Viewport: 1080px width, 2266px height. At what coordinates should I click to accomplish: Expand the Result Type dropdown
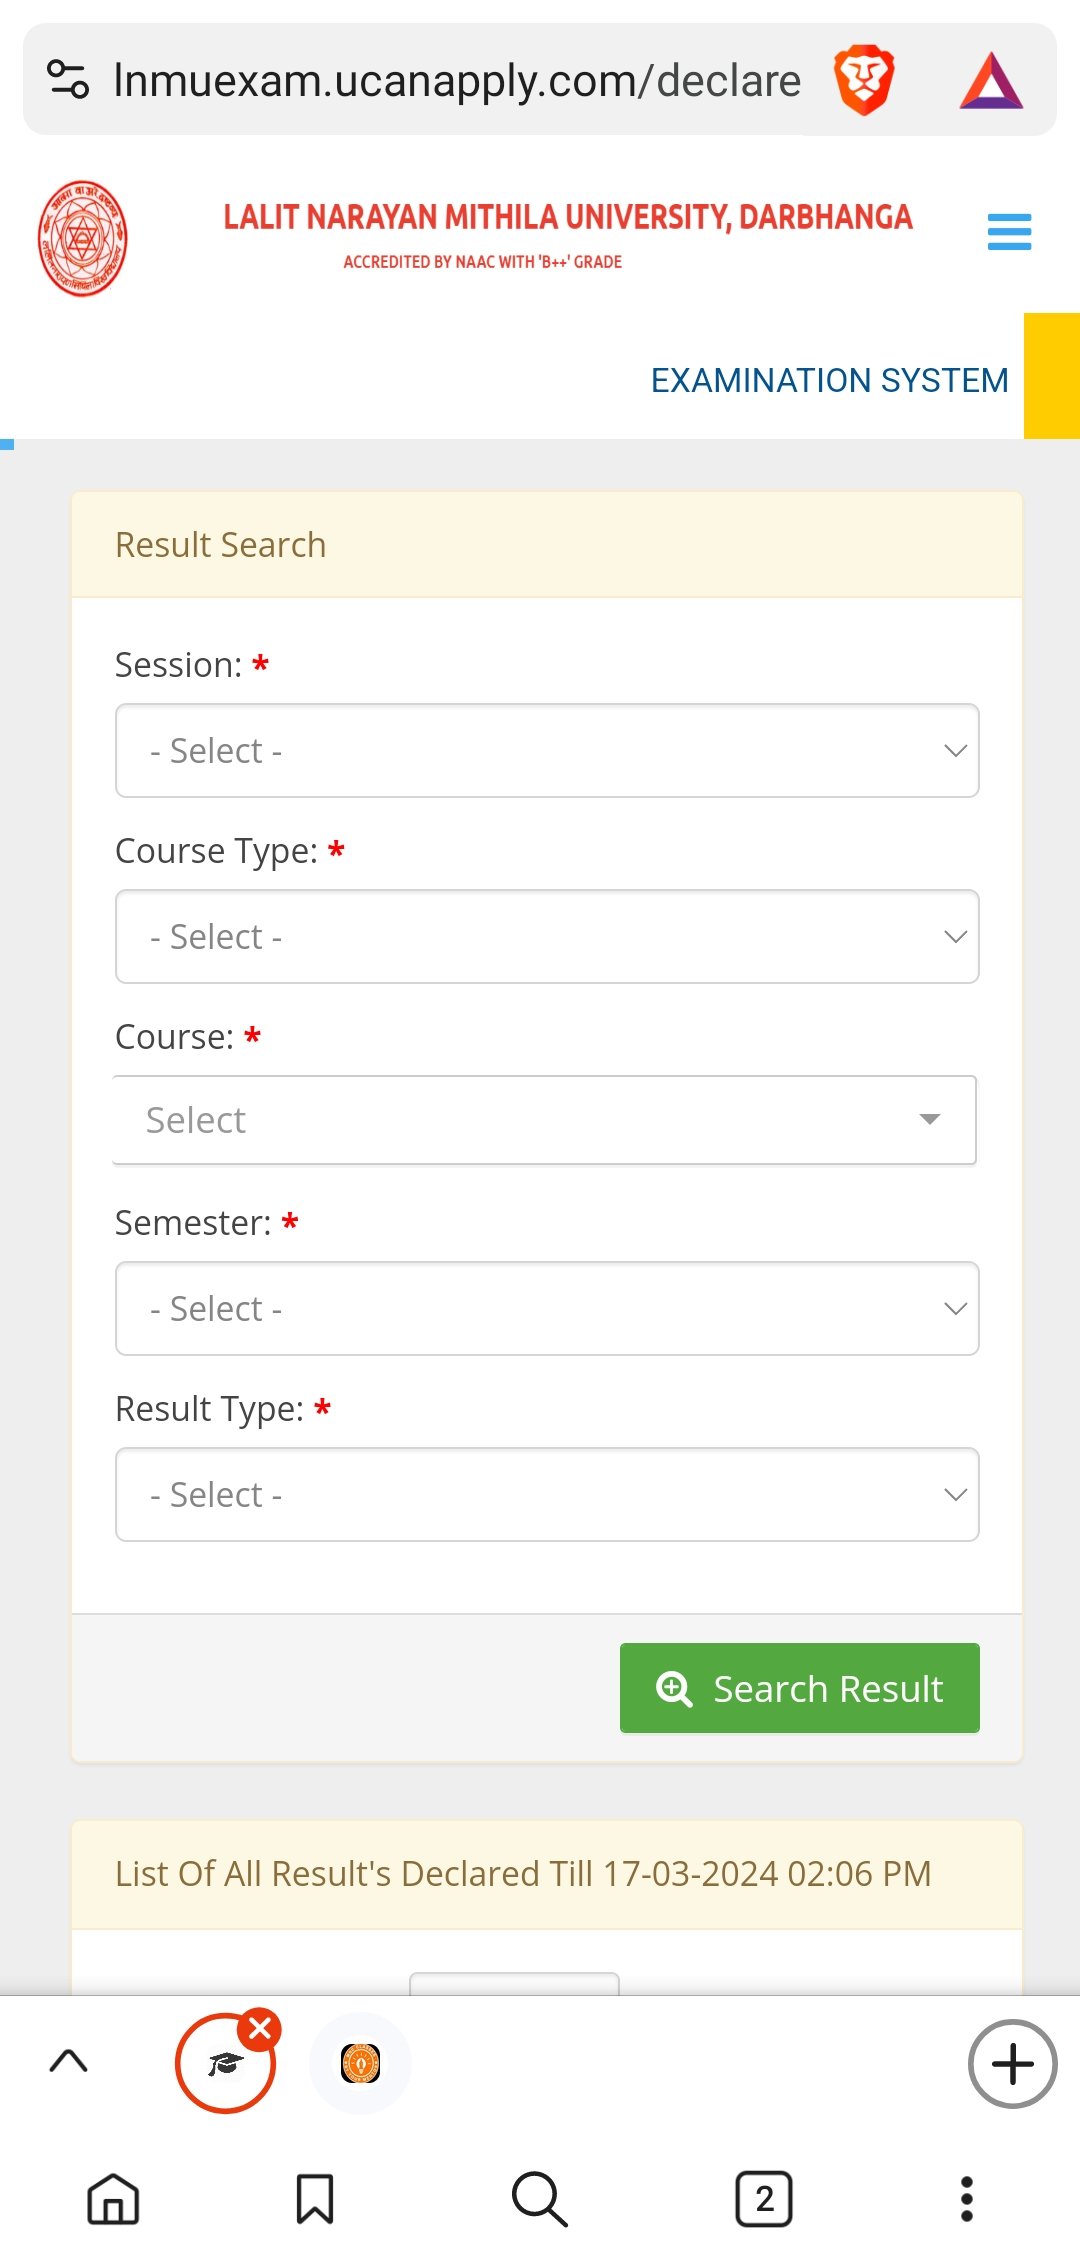(547, 1495)
